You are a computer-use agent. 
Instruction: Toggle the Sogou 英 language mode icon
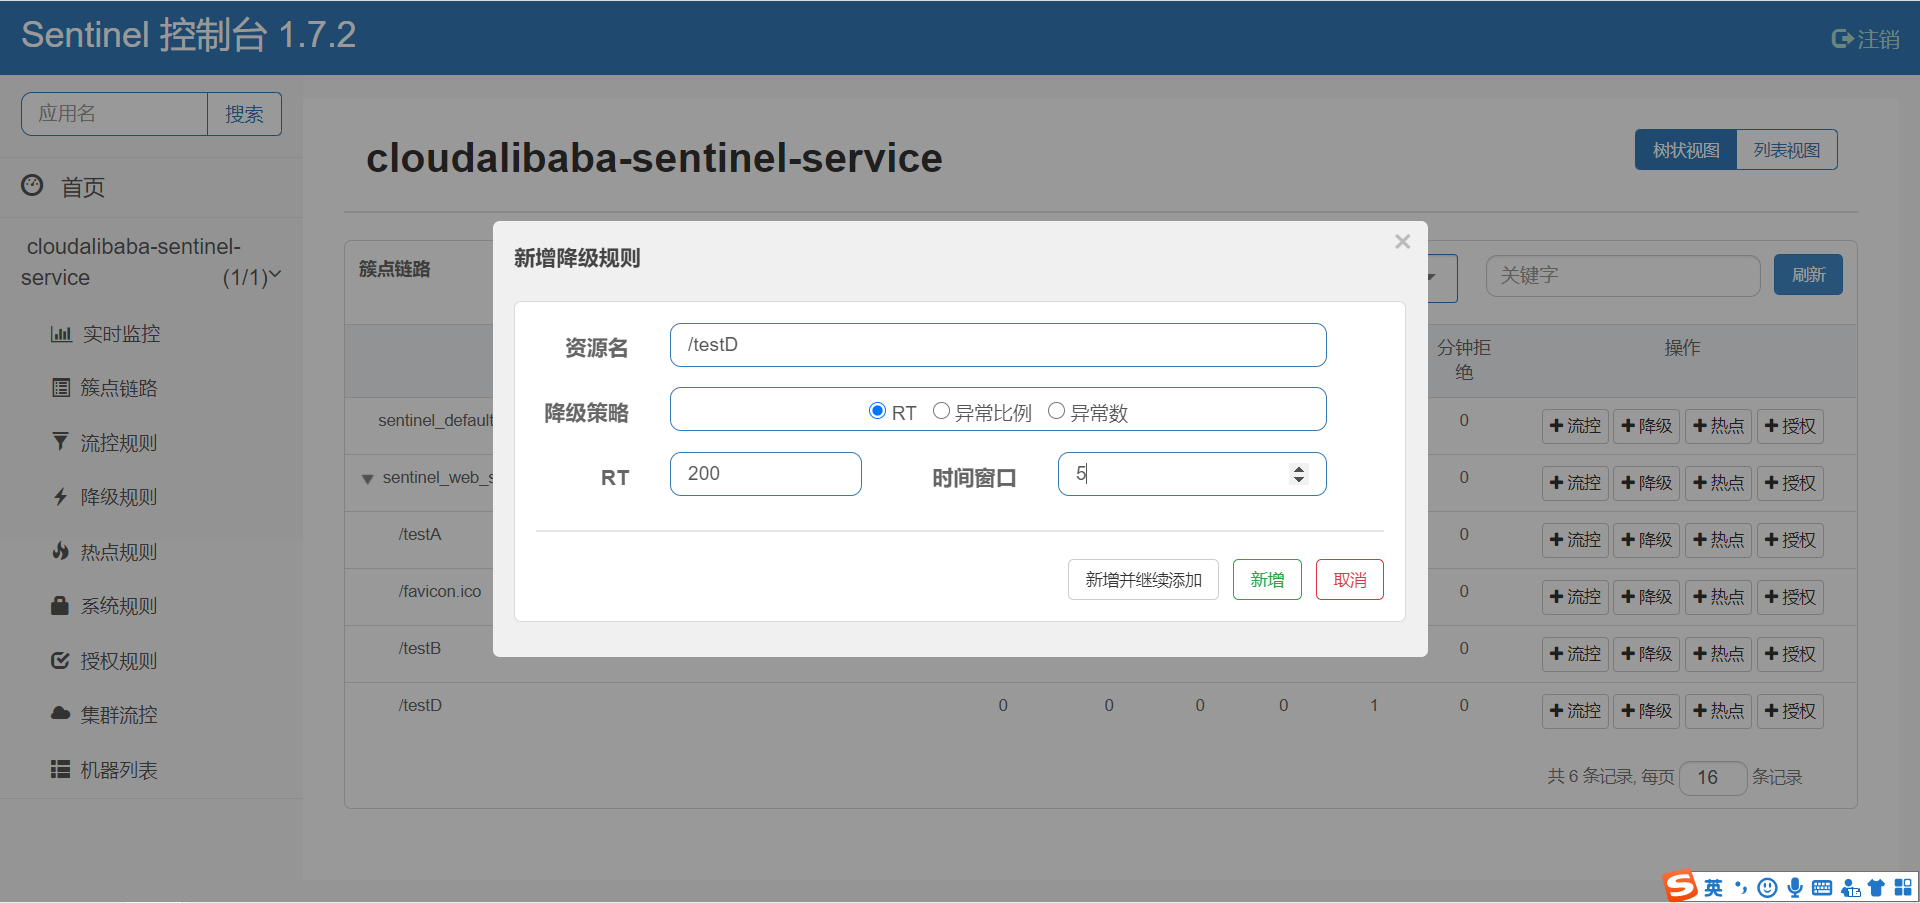(x=1713, y=888)
